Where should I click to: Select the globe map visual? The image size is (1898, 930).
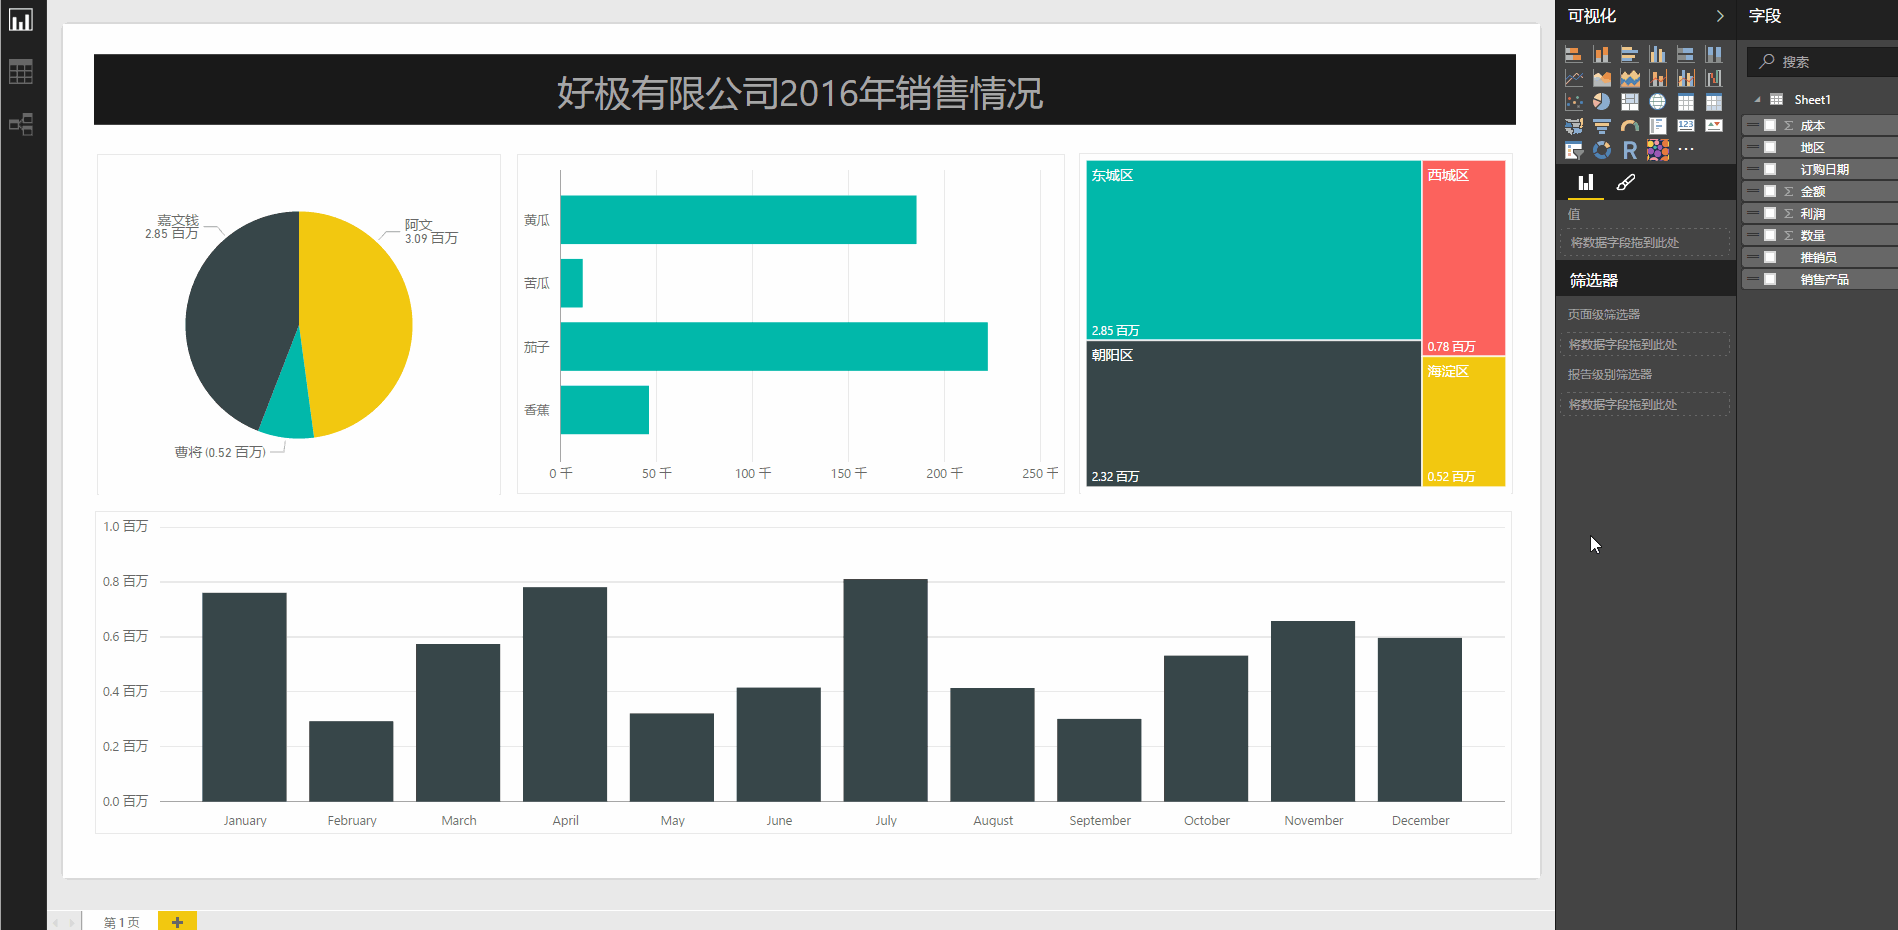click(1657, 102)
